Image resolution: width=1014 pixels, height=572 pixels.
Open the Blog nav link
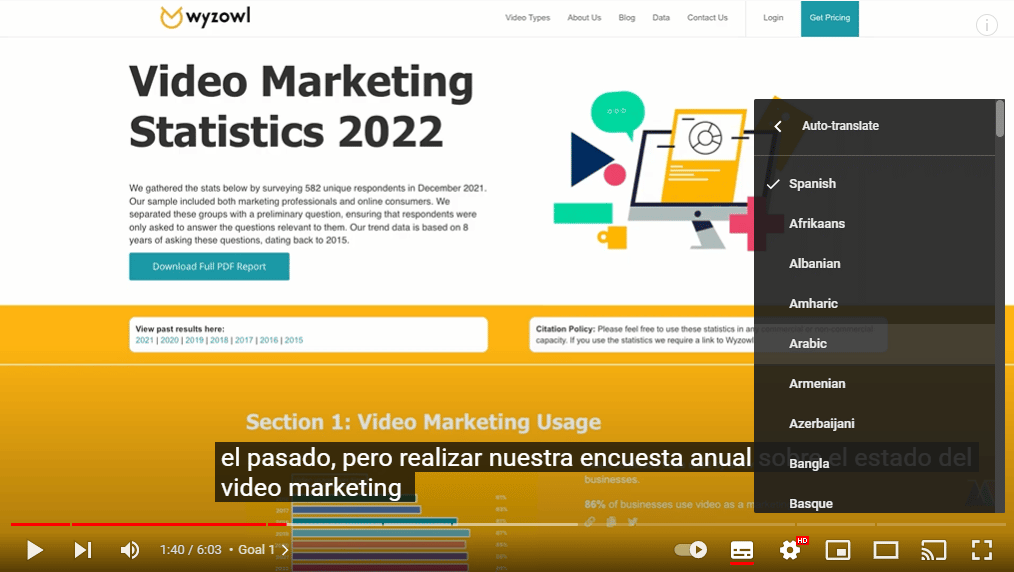pyautogui.click(x=627, y=18)
